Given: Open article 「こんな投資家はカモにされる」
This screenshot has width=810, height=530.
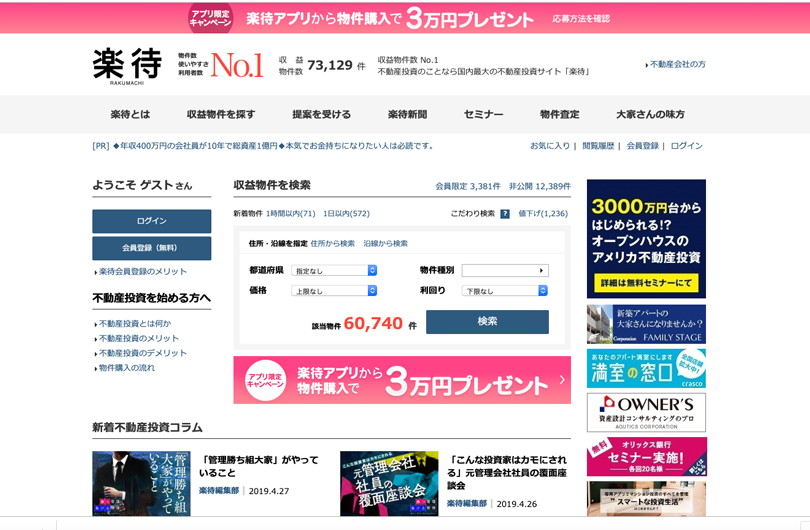Looking at the screenshot, I should [507, 473].
